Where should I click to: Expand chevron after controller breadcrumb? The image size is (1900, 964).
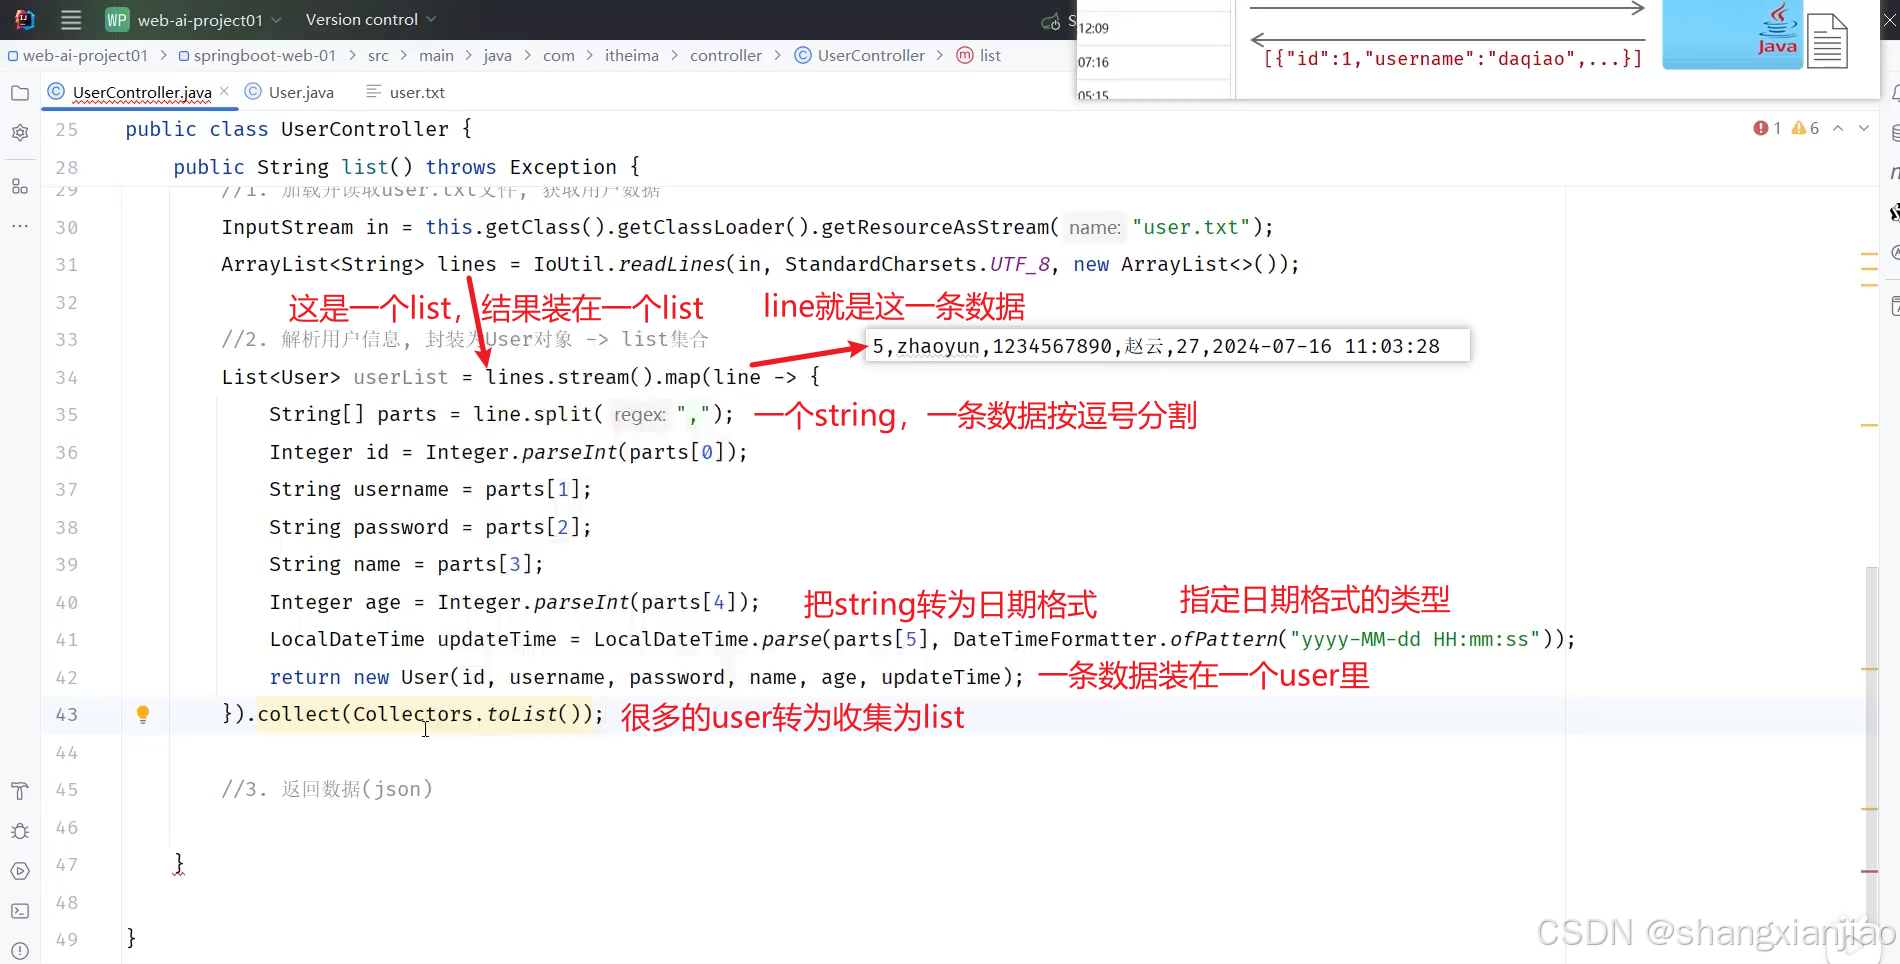(x=777, y=56)
